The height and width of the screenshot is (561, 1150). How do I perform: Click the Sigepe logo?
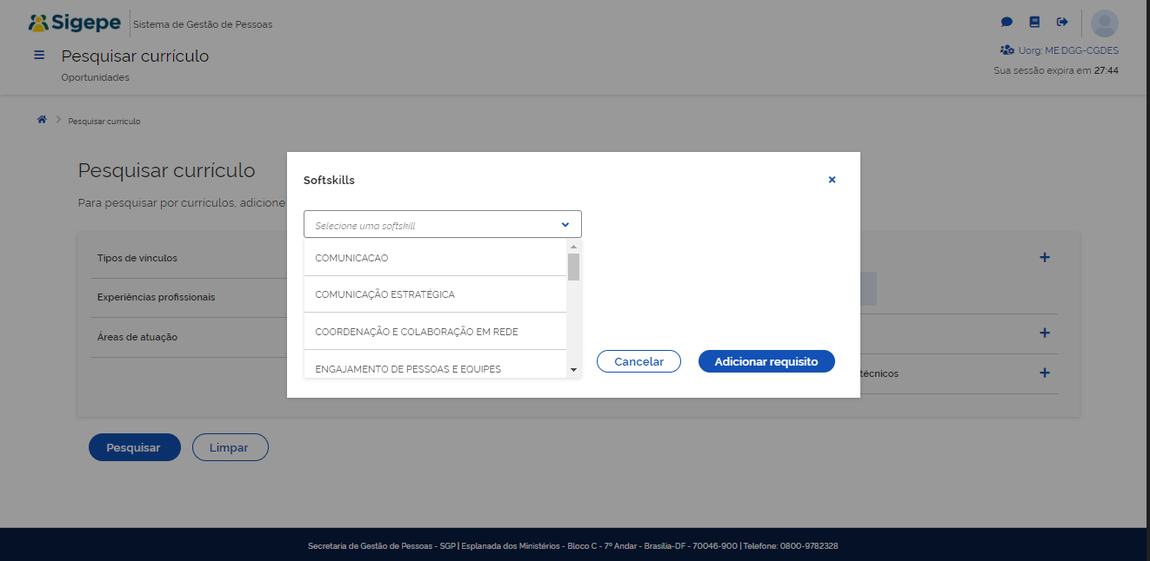pyautogui.click(x=75, y=23)
